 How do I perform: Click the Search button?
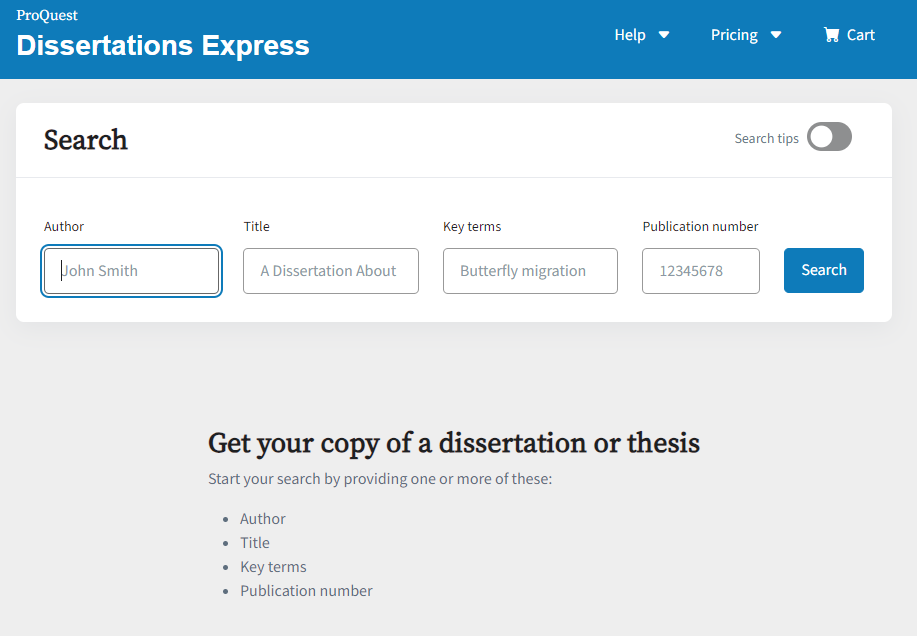823,270
